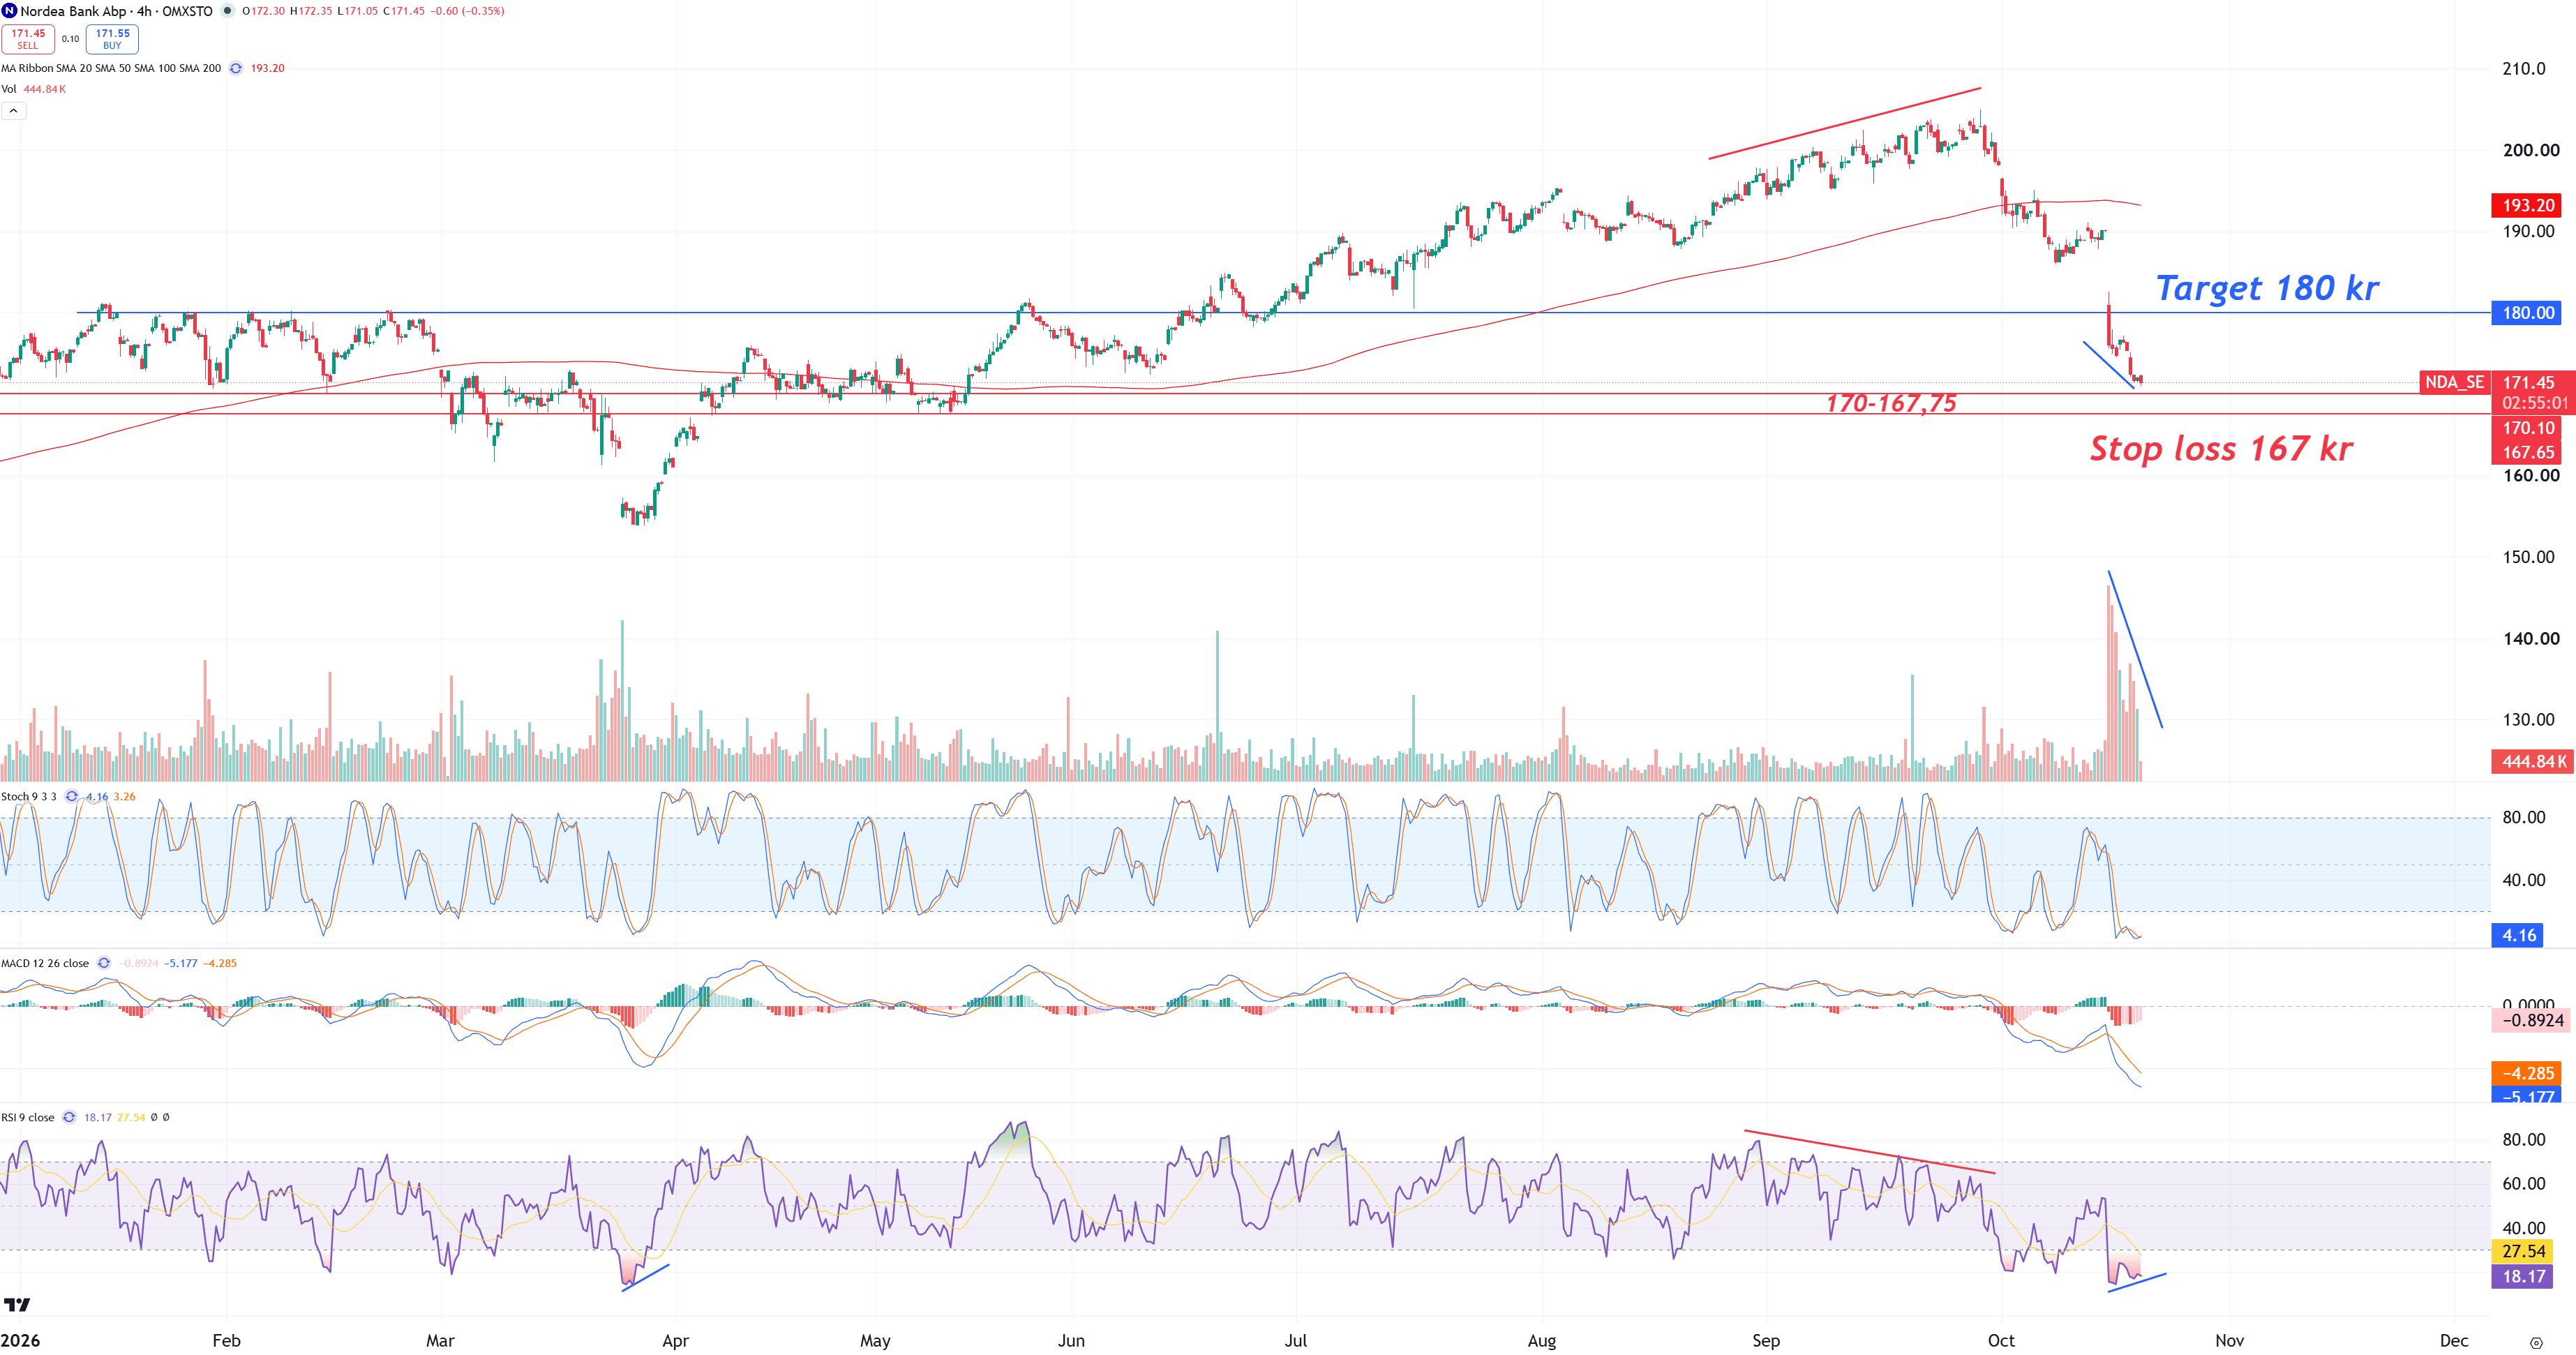Select the MA Ribbon indicator legend
Image resolution: width=2576 pixels, height=1355 pixels.
point(111,68)
